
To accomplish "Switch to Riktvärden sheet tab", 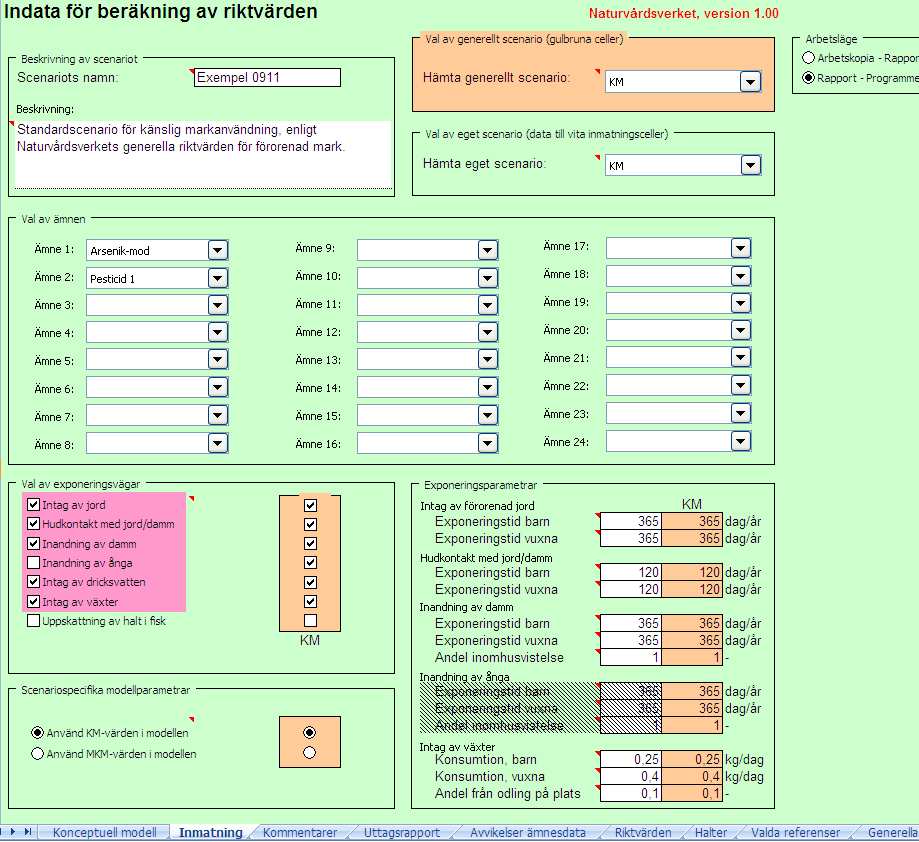I will pos(643,832).
